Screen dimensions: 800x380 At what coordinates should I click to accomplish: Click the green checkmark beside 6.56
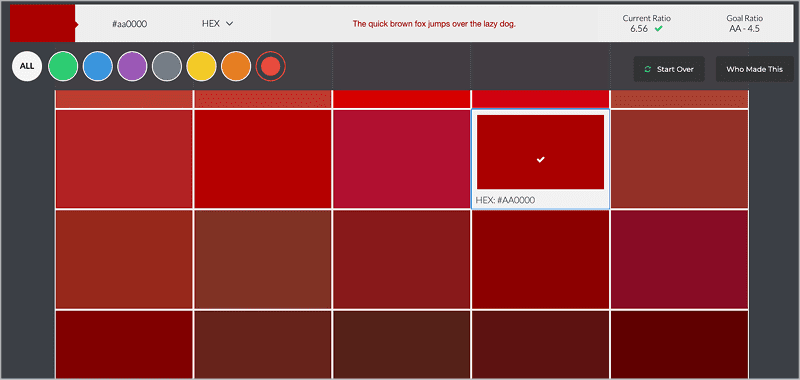(659, 29)
